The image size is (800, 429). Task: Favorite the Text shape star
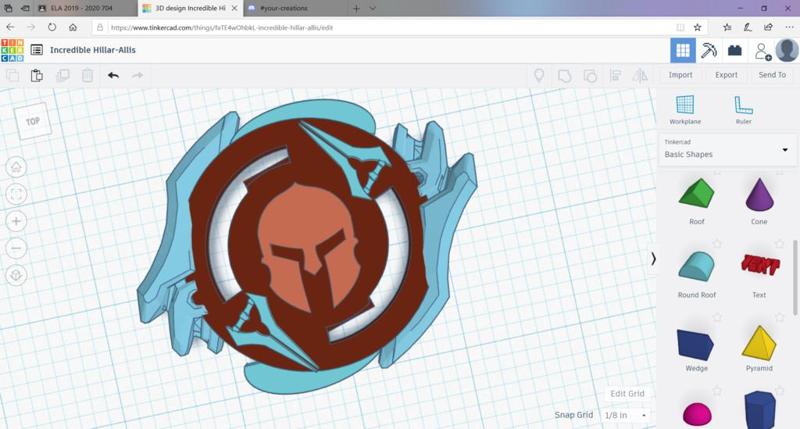pos(779,244)
